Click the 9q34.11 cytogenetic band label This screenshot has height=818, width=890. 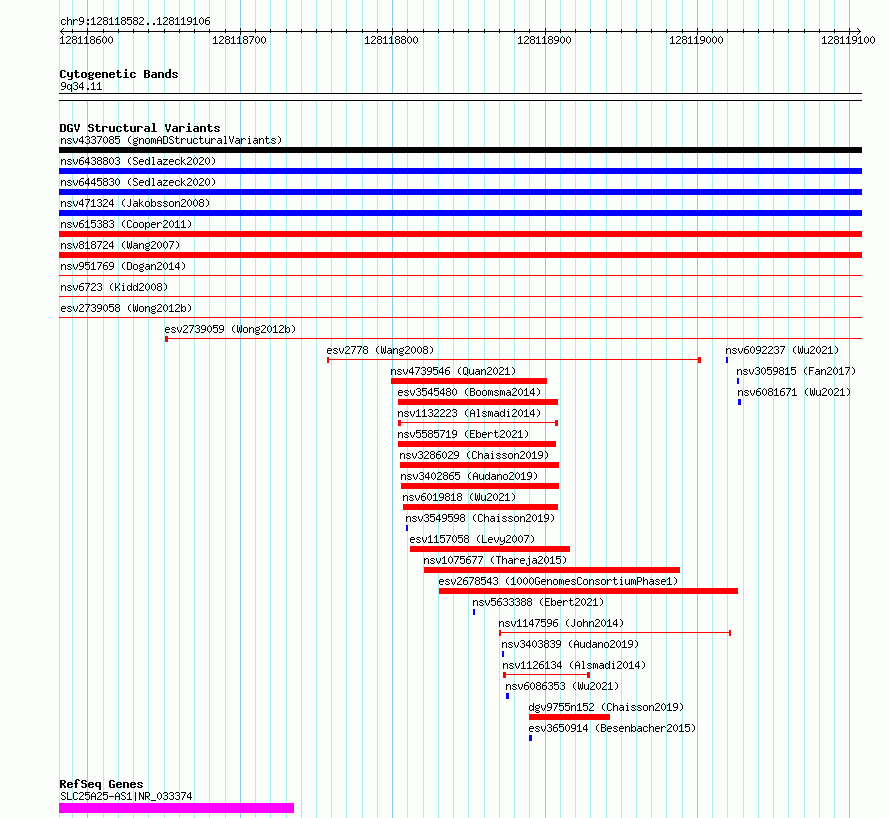81,86
